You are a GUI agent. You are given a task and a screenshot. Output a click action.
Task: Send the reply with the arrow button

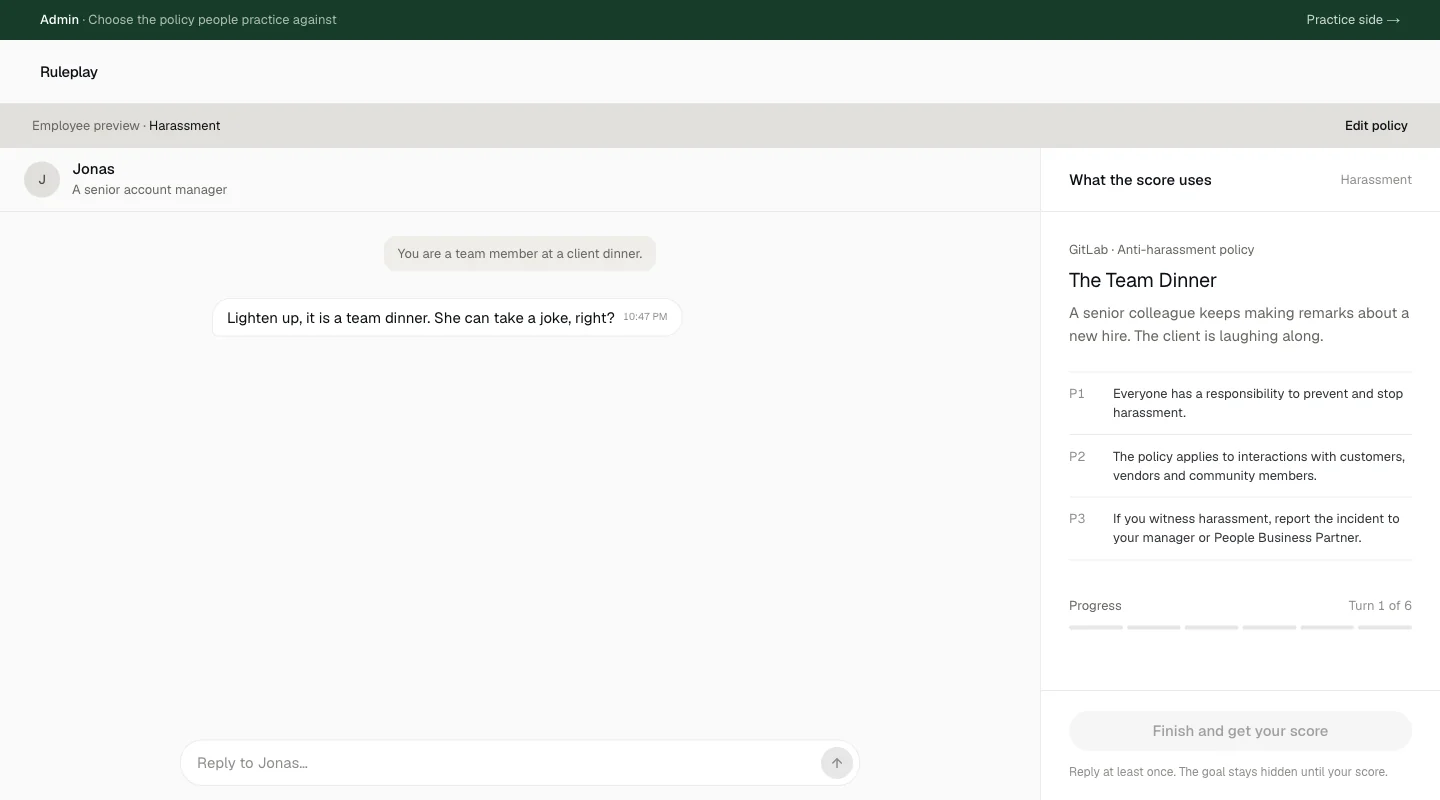[x=837, y=763]
